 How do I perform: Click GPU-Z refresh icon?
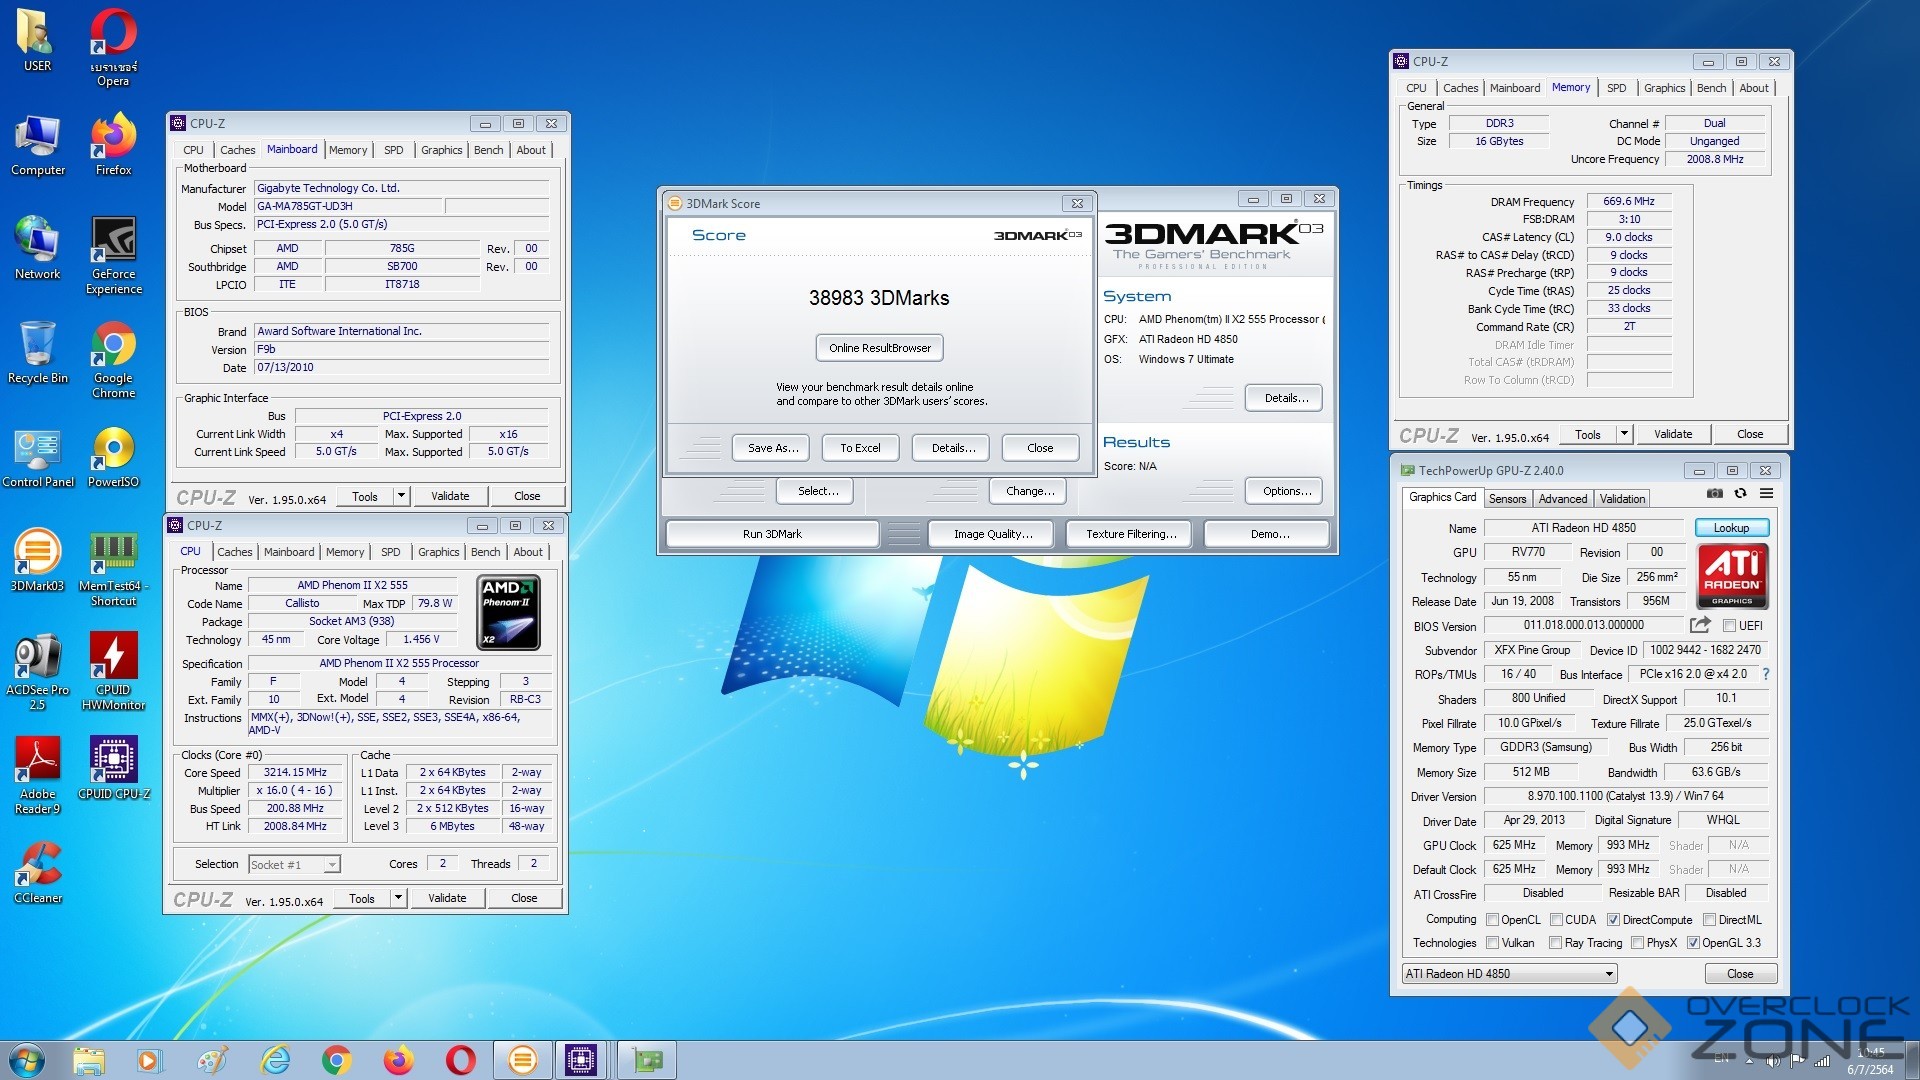click(1740, 494)
